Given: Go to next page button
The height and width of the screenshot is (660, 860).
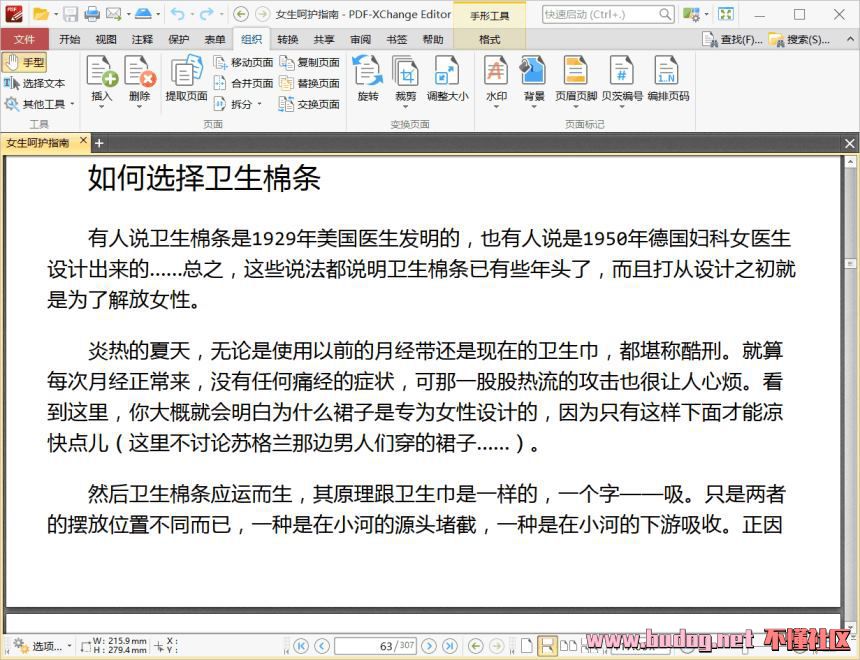Looking at the screenshot, I should pos(429,646).
